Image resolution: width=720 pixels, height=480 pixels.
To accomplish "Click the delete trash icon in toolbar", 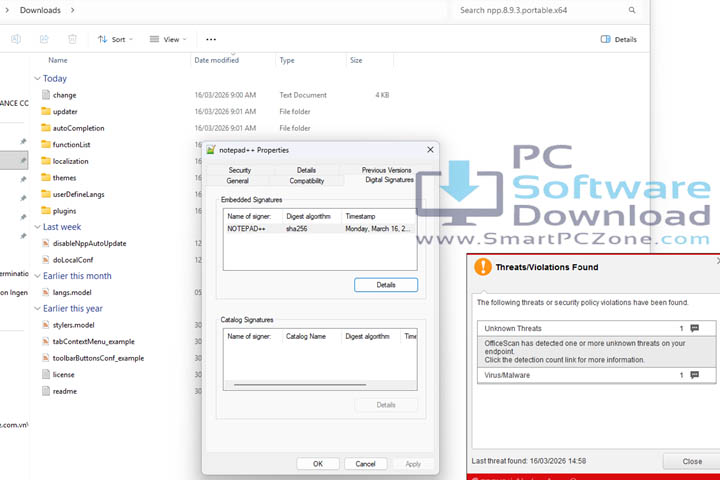I will tap(72, 40).
